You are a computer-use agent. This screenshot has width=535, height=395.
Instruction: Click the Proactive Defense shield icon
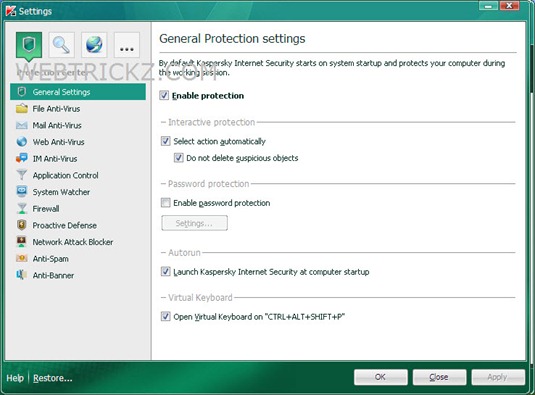22,225
